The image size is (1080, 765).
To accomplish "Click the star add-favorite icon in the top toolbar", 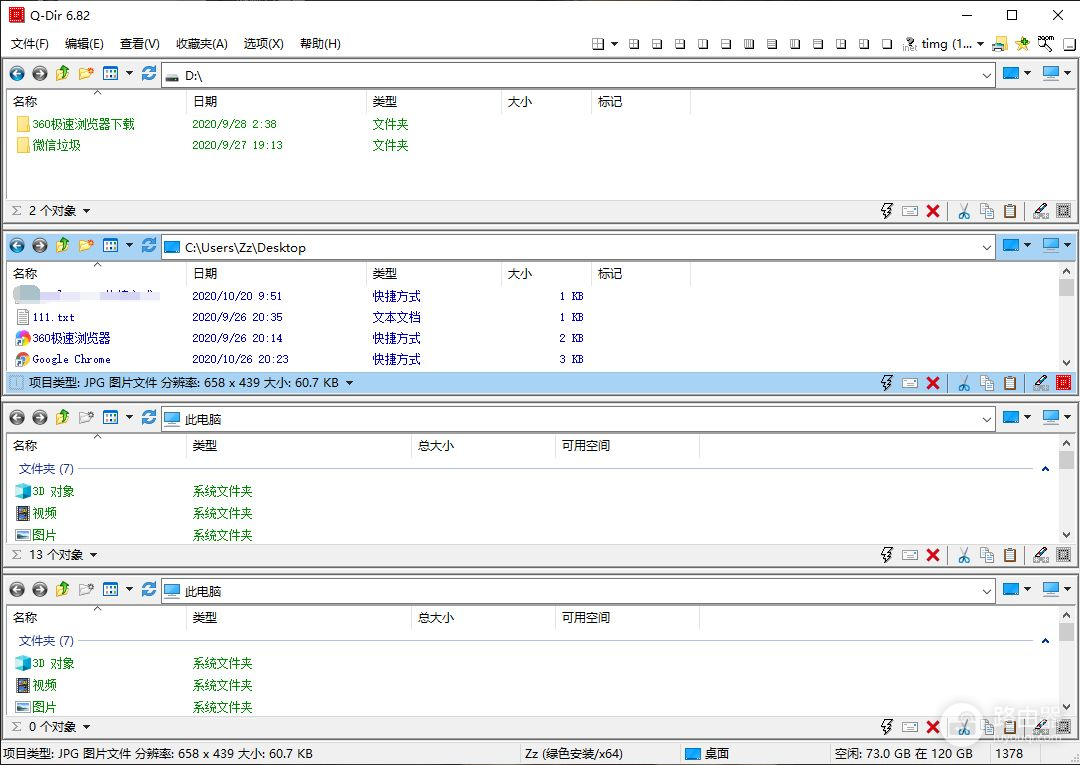I will click(1022, 44).
